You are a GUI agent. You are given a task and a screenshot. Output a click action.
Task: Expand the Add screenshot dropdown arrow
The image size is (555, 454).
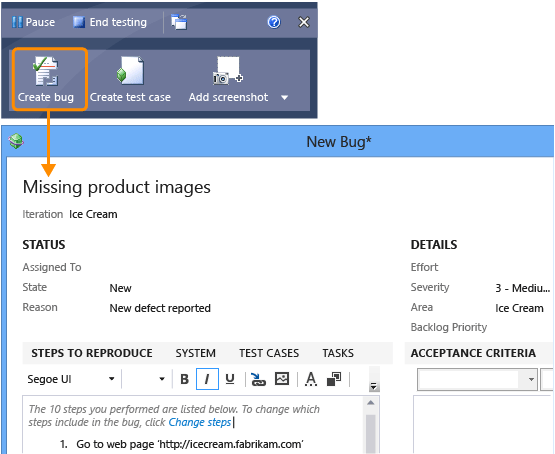coord(285,97)
